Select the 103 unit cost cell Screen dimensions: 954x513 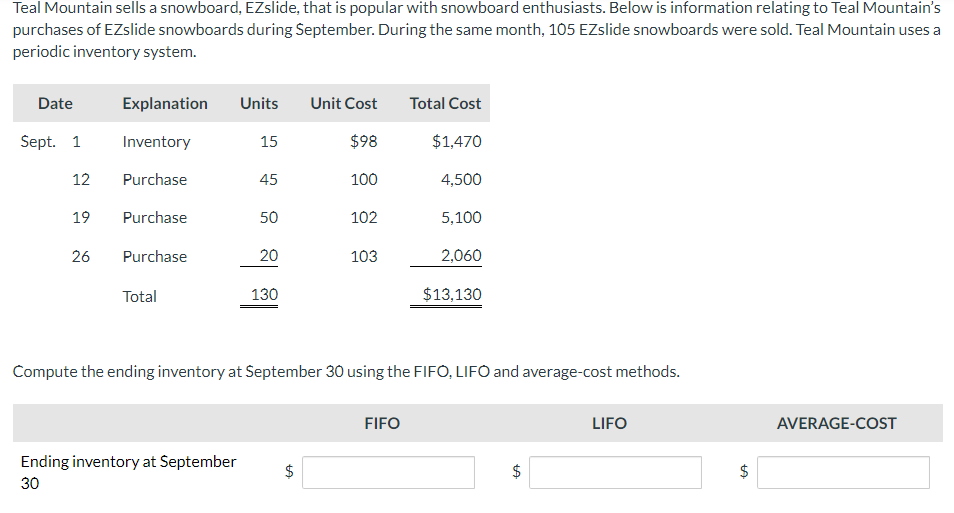(x=364, y=256)
